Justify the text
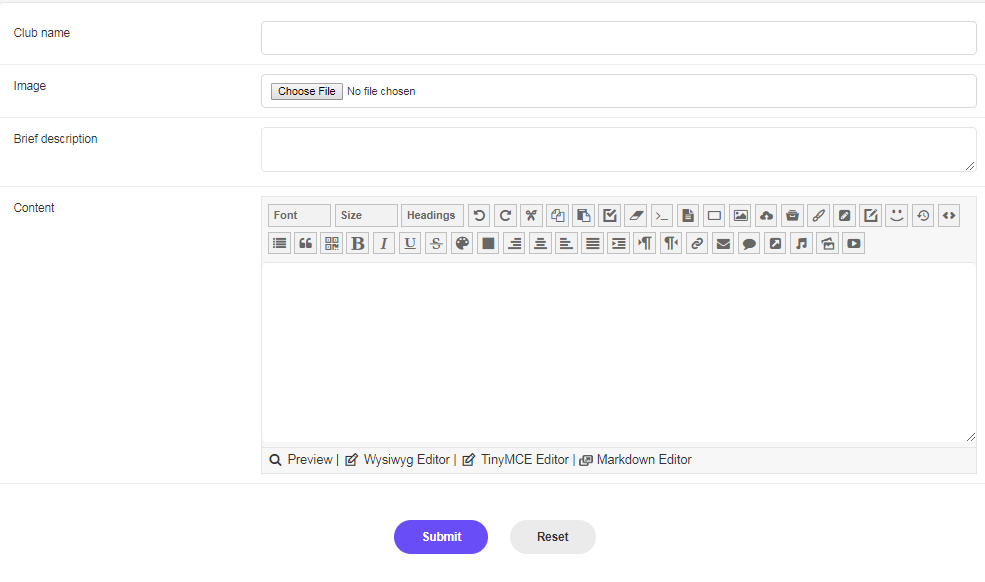Screen dimensions: 985x582 coord(592,243)
